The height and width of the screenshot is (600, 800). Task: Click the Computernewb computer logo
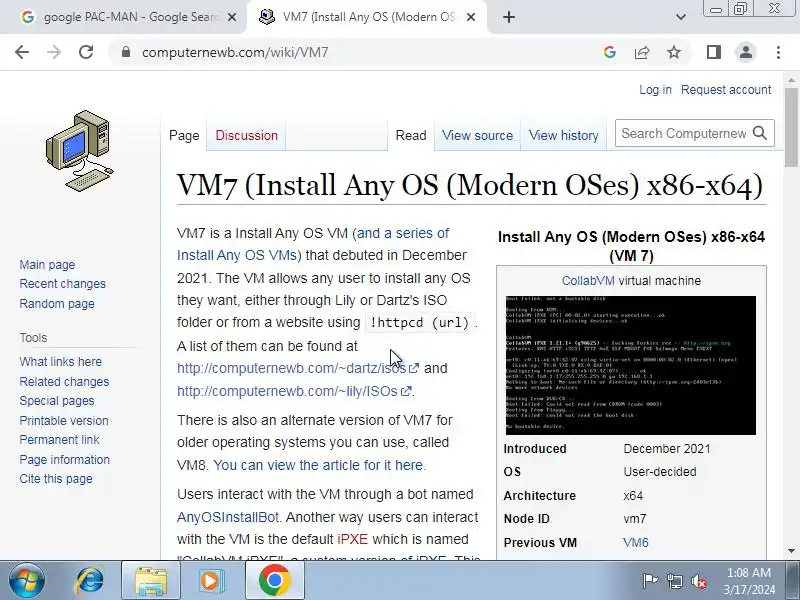tap(79, 151)
